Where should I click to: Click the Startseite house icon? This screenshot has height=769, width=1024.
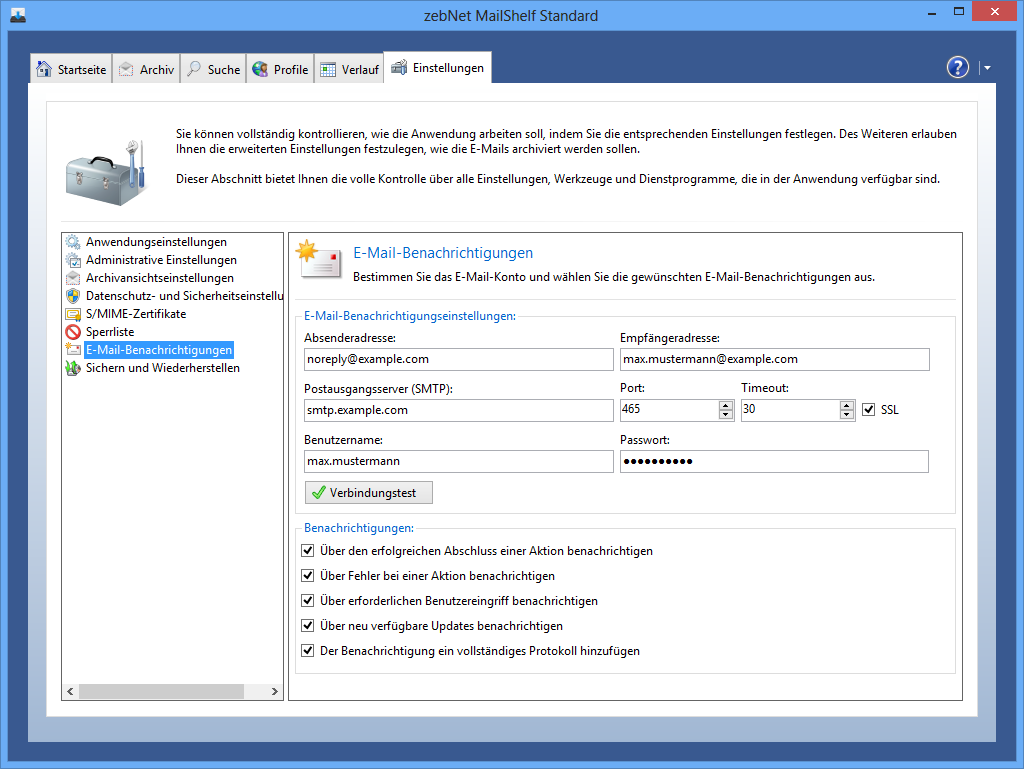44,69
